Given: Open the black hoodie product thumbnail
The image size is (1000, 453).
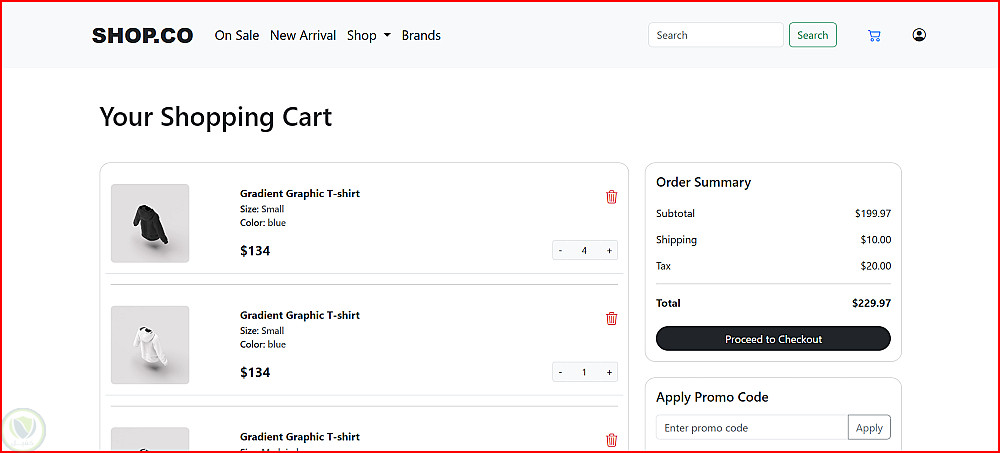Looking at the screenshot, I should point(150,223).
